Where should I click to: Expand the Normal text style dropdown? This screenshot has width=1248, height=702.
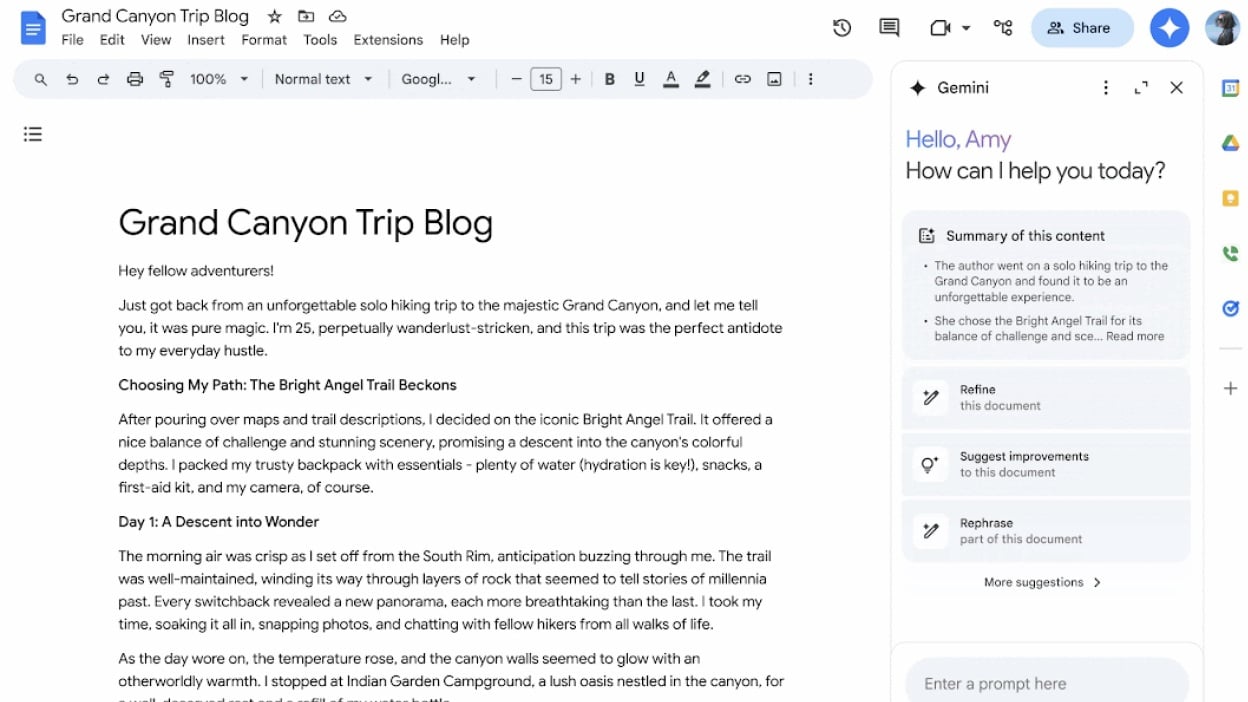pos(323,79)
